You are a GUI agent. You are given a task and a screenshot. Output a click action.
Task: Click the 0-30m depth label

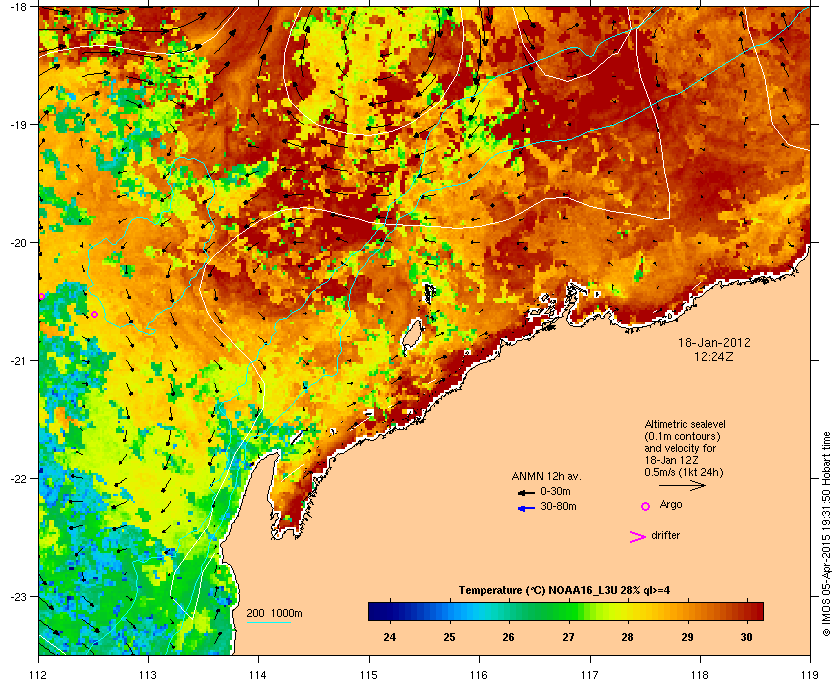pyautogui.click(x=555, y=491)
